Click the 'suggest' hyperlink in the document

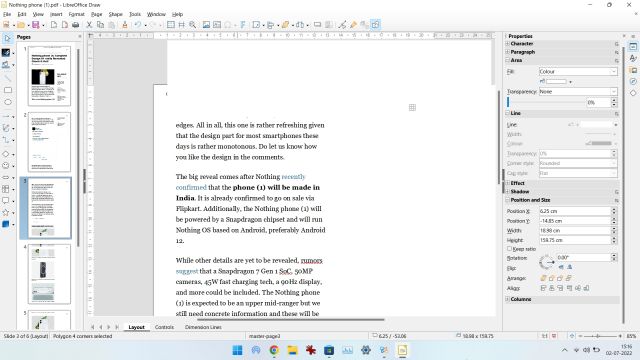(187, 271)
